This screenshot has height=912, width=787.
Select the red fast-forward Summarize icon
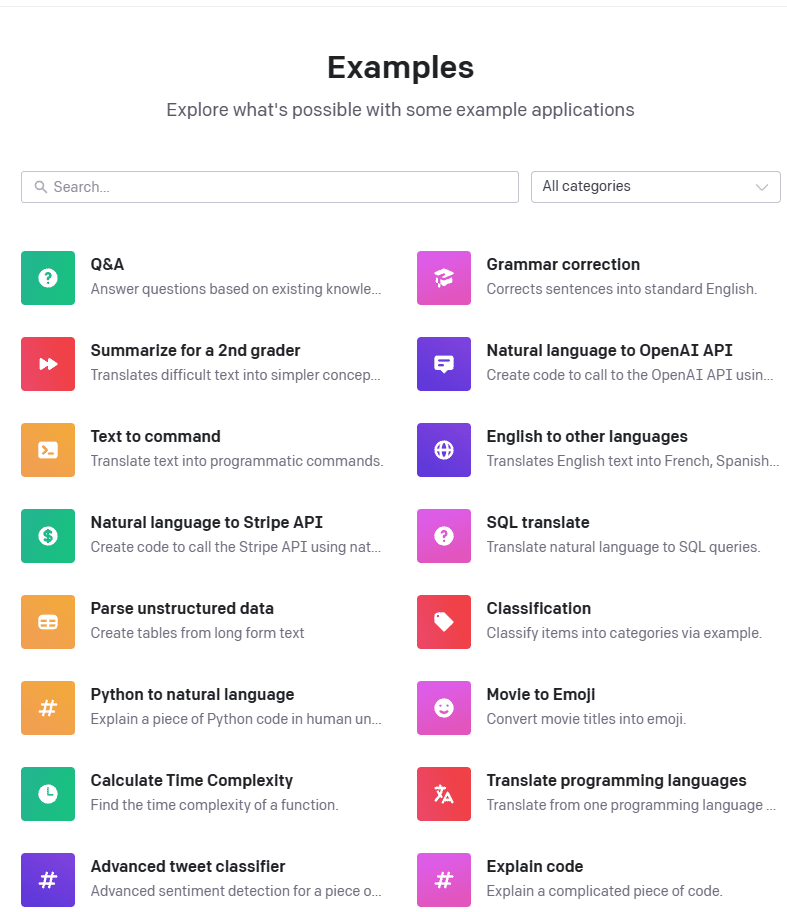pos(48,364)
